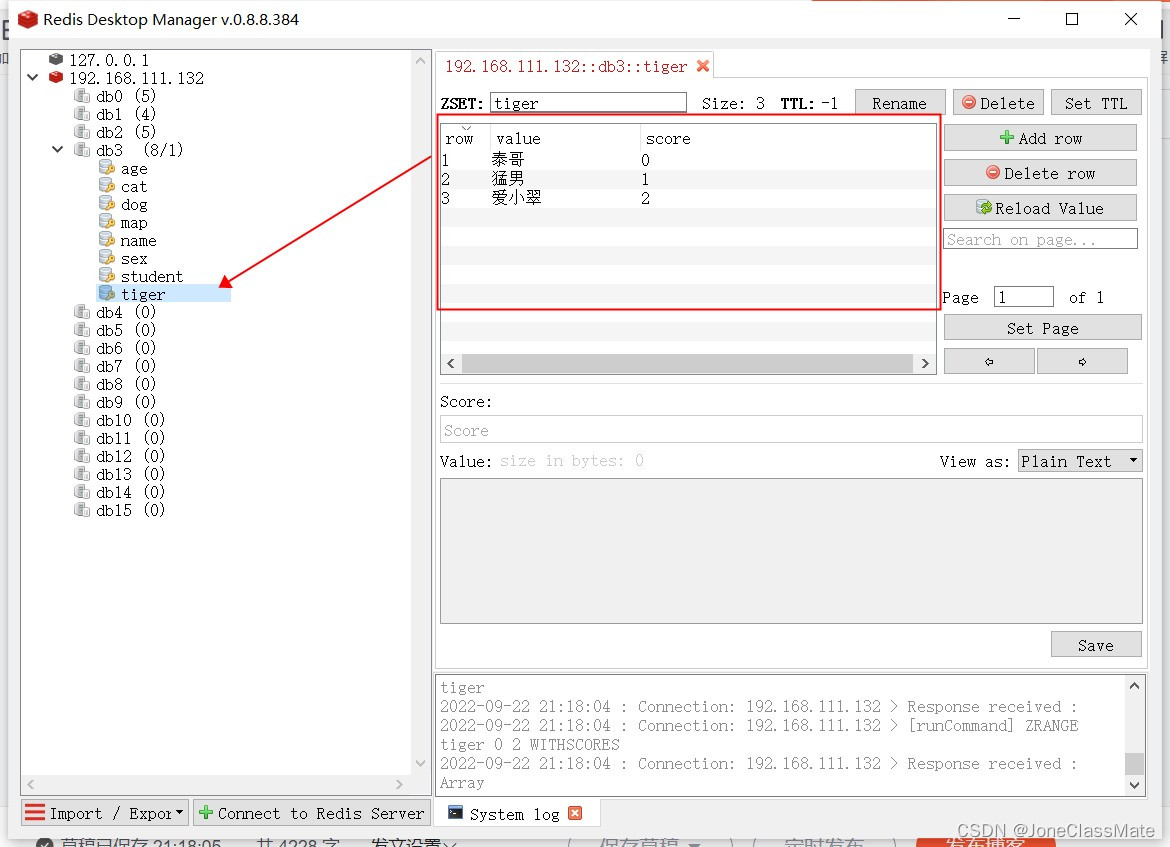
Task: Click the key icon beside age
Action: pos(107,168)
